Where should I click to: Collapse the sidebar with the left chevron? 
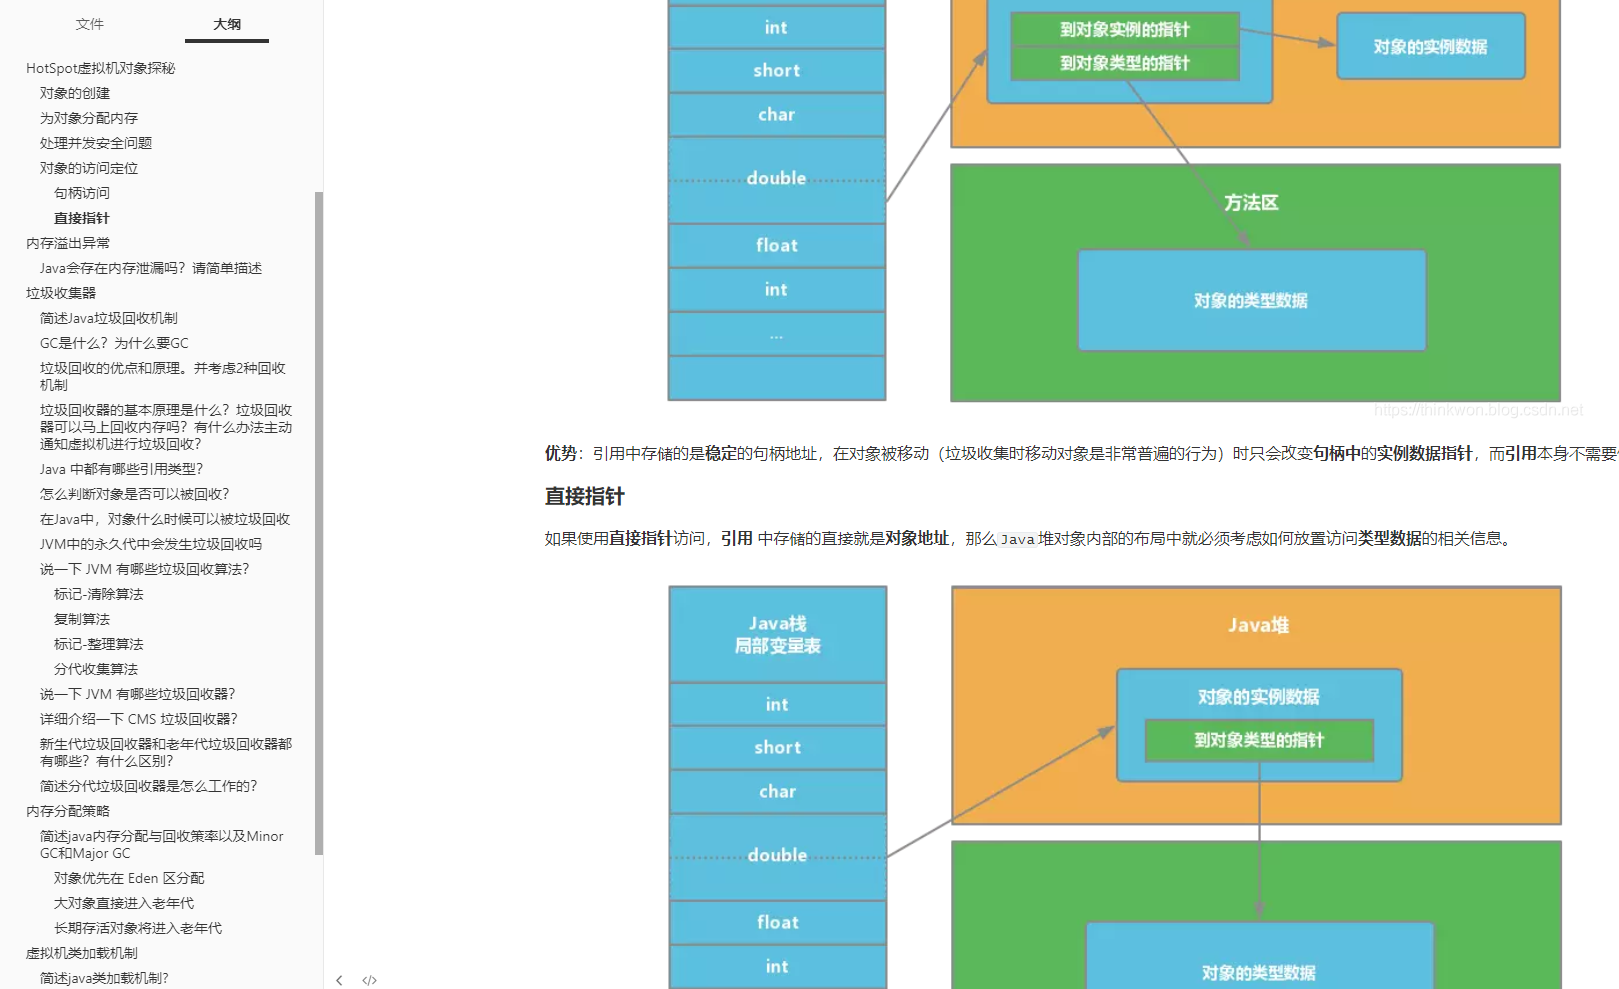[x=339, y=980]
